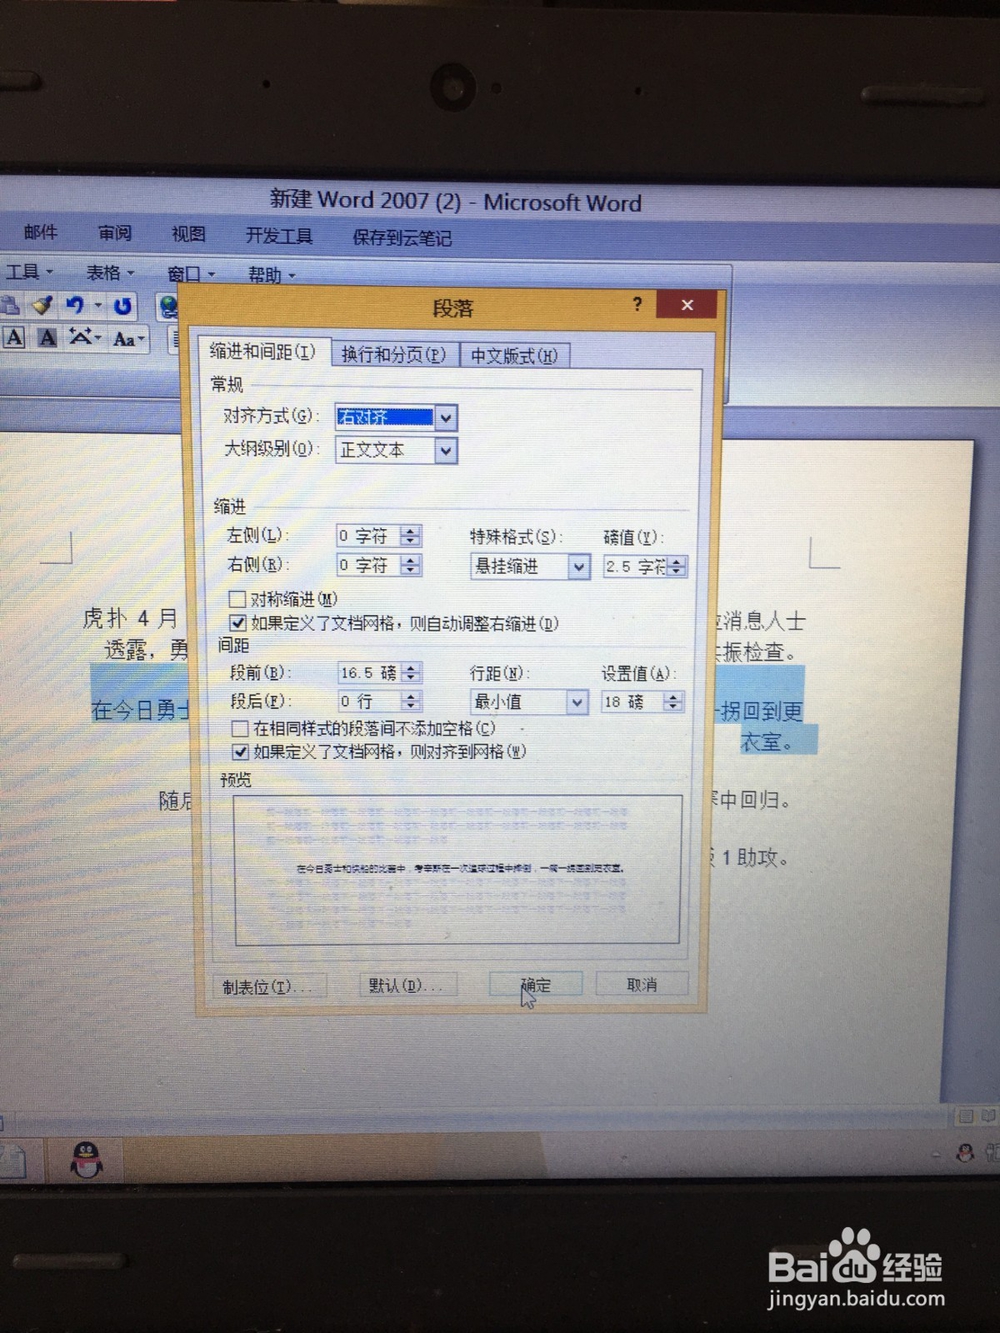Viewport: 1000px width, 1333px height.
Task: Enable 在相同样式的段落间不添加空格 option
Action: click(x=239, y=729)
